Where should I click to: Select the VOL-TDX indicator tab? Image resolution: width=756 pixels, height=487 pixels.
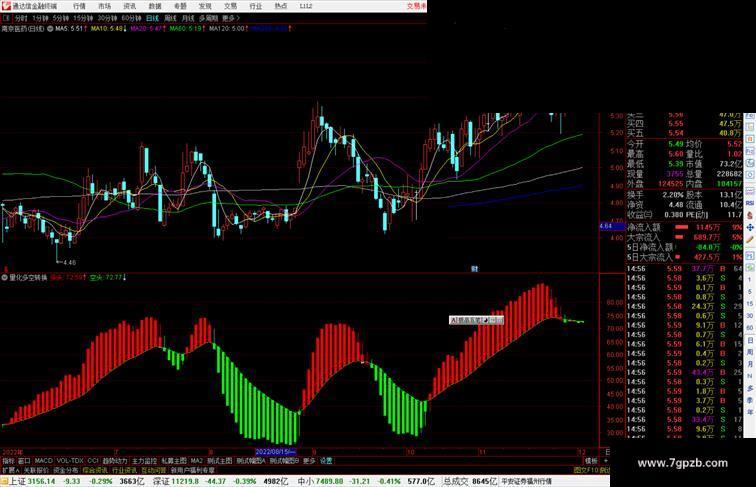pyautogui.click(x=70, y=461)
